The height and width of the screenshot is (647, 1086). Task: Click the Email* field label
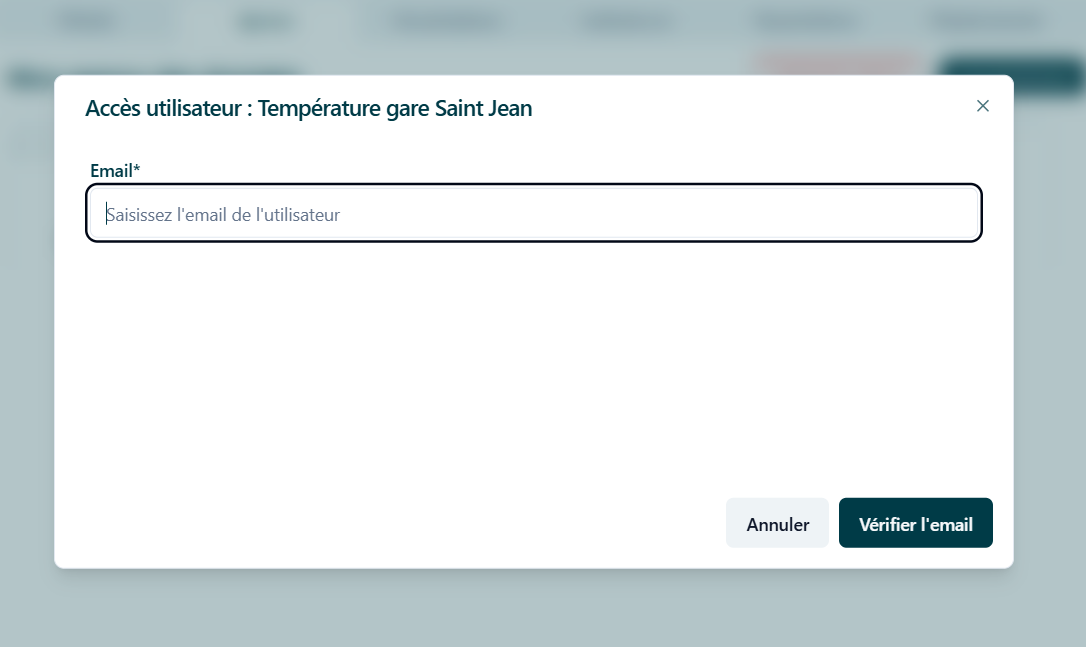coord(115,170)
